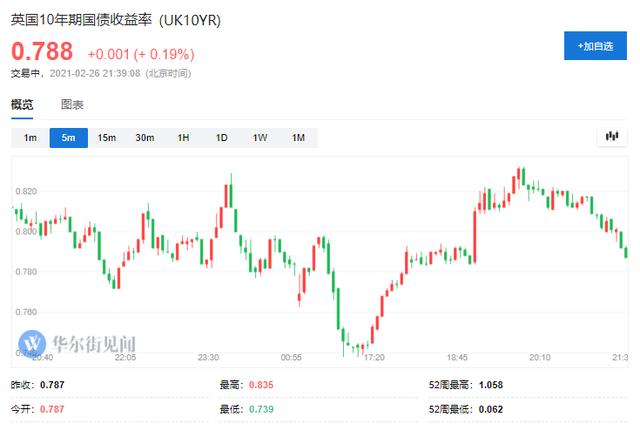Click the timestamp 2021-02-26 21:39:08

[95, 73]
